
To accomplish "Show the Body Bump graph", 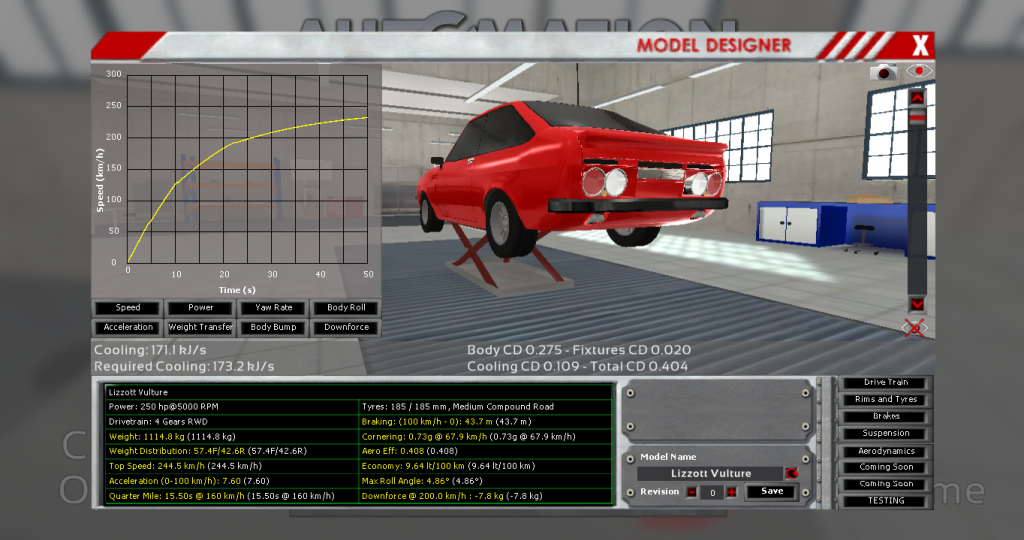I will (274, 327).
